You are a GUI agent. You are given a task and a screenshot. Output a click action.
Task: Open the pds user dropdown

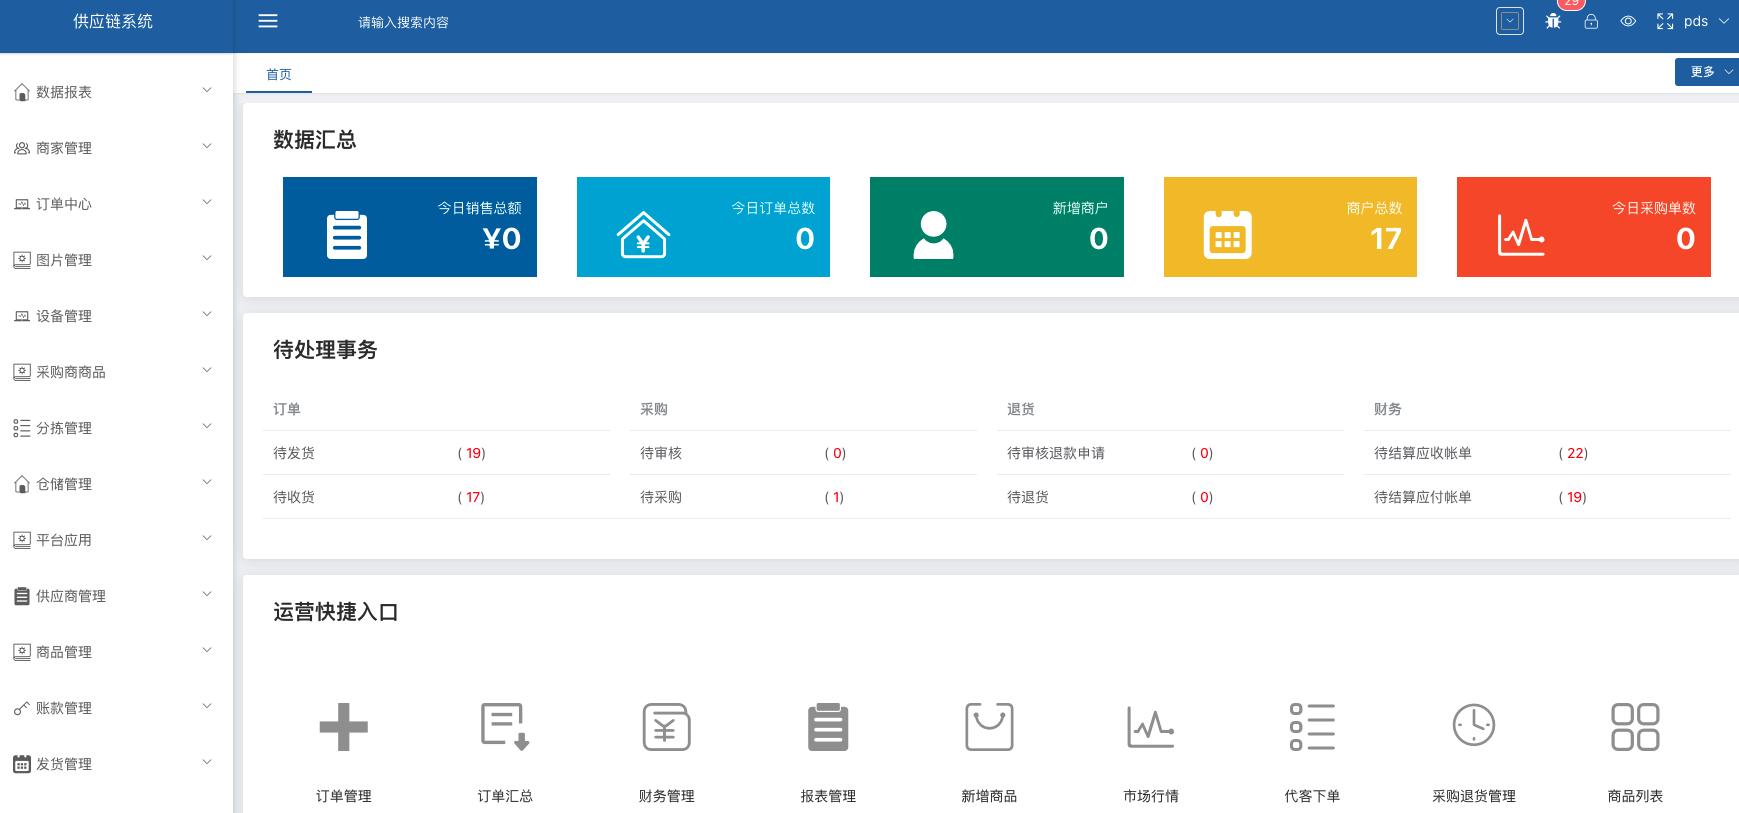click(x=1705, y=21)
